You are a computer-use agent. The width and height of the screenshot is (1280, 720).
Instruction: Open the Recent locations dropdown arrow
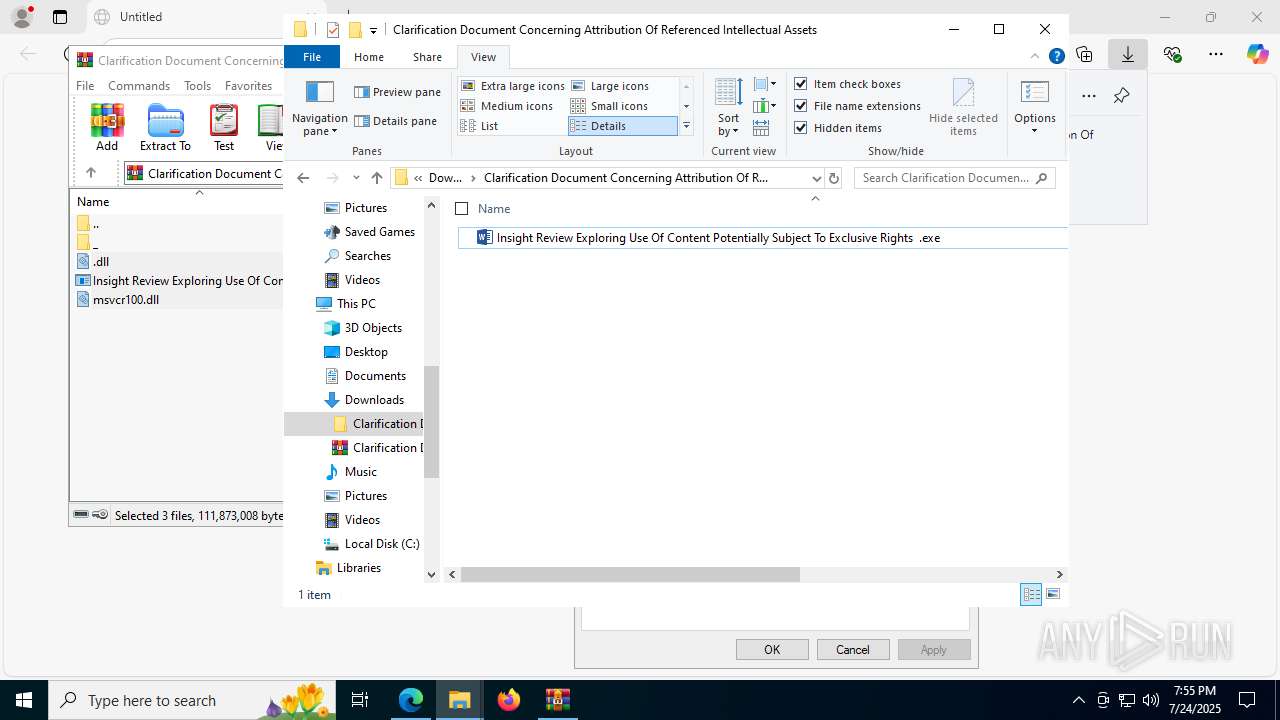pos(356,178)
